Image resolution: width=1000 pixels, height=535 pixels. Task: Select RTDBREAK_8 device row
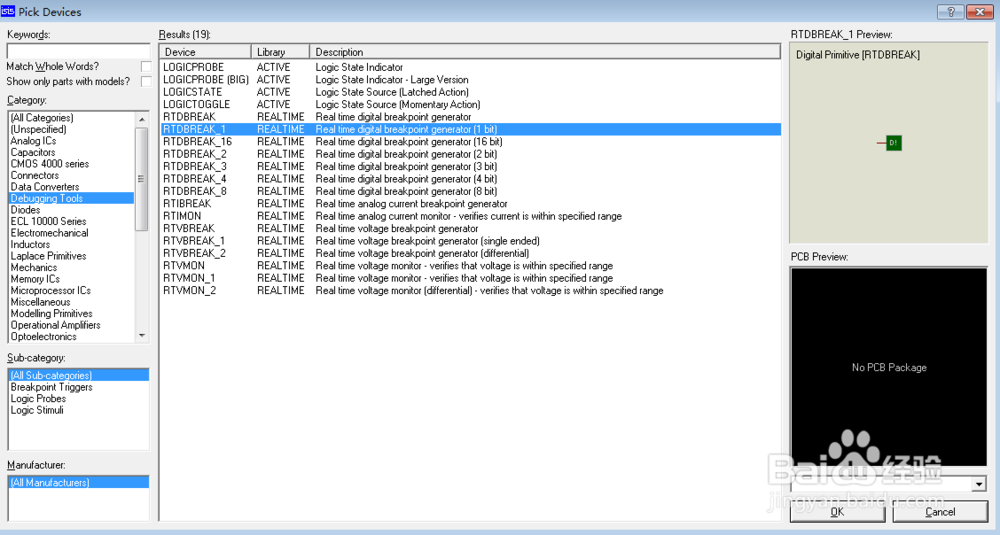point(470,191)
